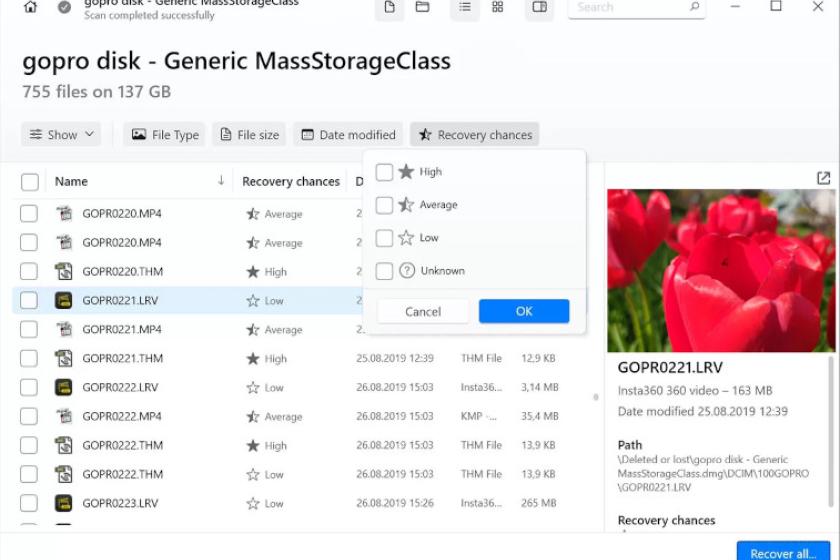The height and width of the screenshot is (560, 840).
Task: Select the GOPR0221.THM file name
Action: (x=123, y=358)
